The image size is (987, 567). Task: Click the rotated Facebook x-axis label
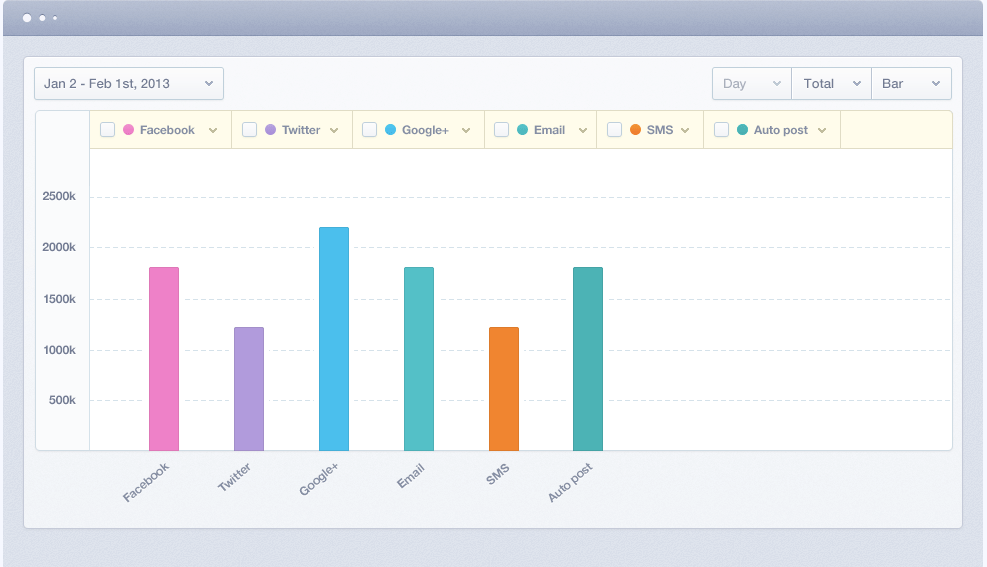pos(146,482)
